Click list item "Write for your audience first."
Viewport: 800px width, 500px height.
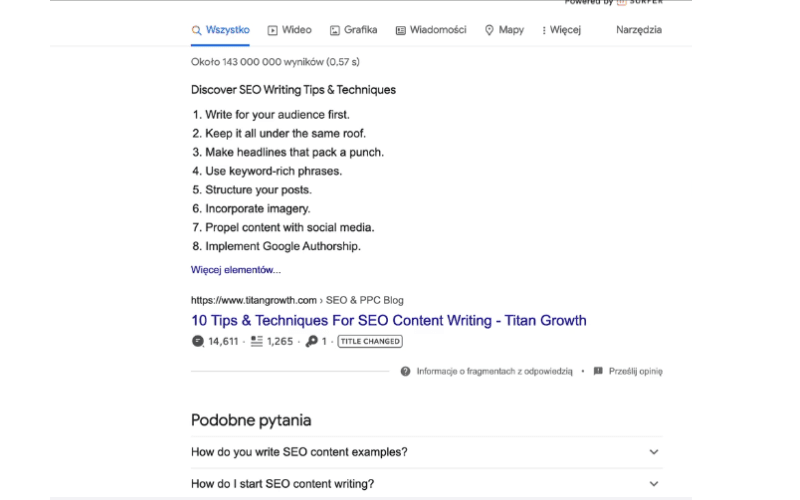[x=277, y=115]
